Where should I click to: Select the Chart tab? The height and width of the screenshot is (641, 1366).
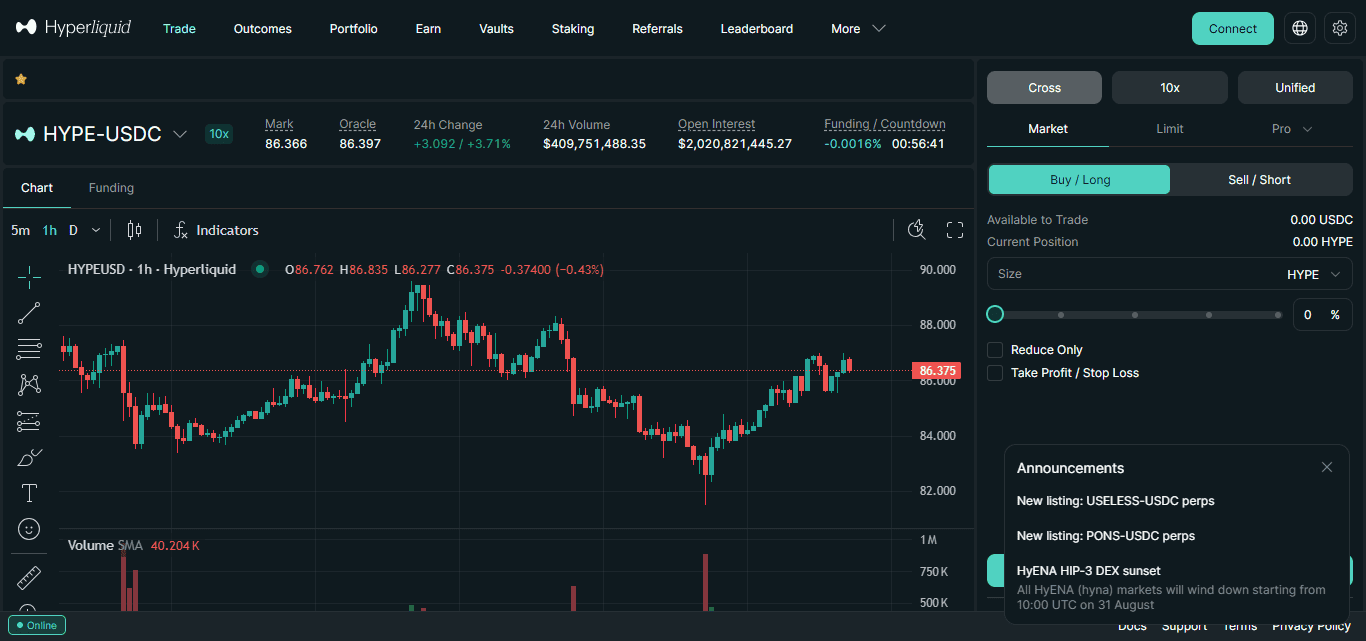(37, 188)
